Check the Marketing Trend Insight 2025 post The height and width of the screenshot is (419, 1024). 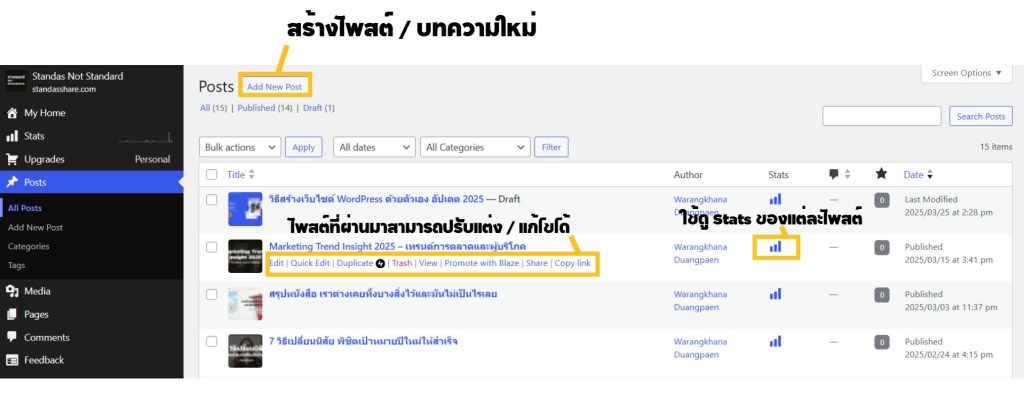(211, 247)
